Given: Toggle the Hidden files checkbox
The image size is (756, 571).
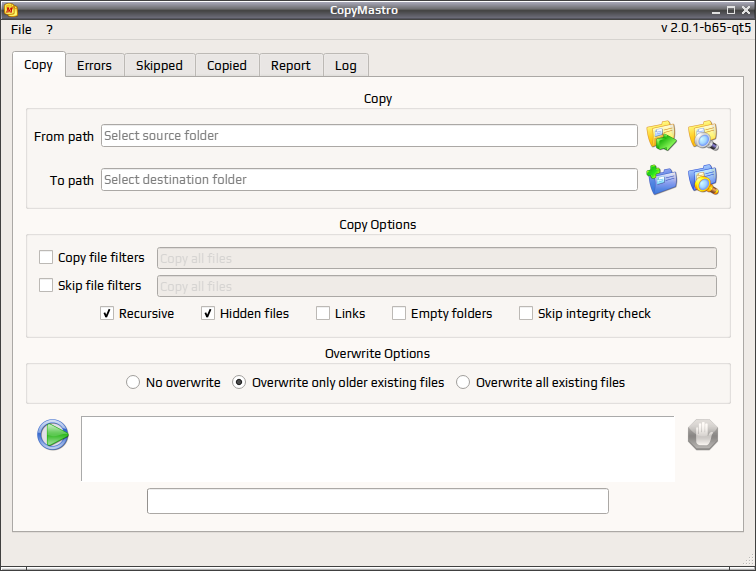Looking at the screenshot, I should 208,313.
